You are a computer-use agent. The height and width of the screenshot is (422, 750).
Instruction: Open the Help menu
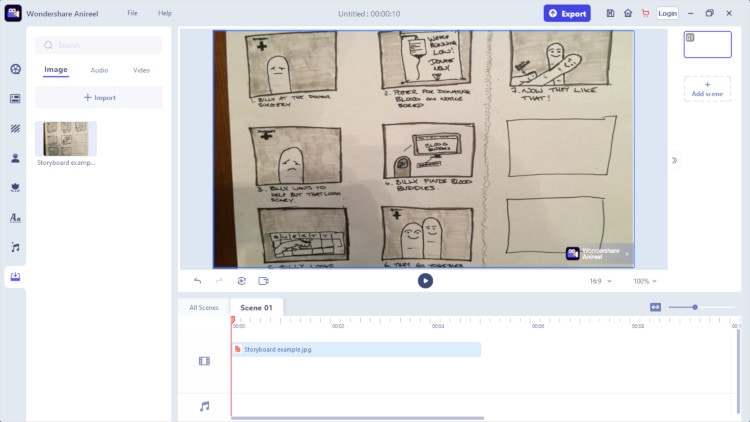click(x=165, y=13)
